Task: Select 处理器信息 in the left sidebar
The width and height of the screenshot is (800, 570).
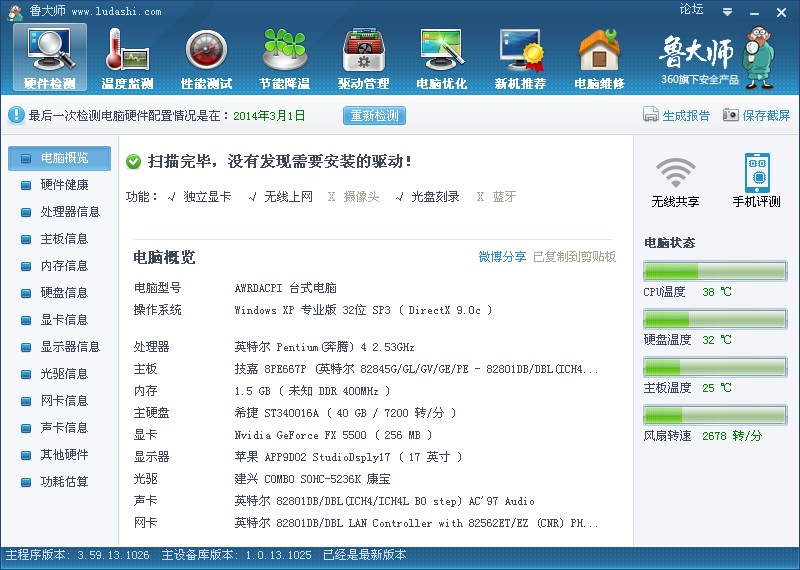Action: point(69,212)
